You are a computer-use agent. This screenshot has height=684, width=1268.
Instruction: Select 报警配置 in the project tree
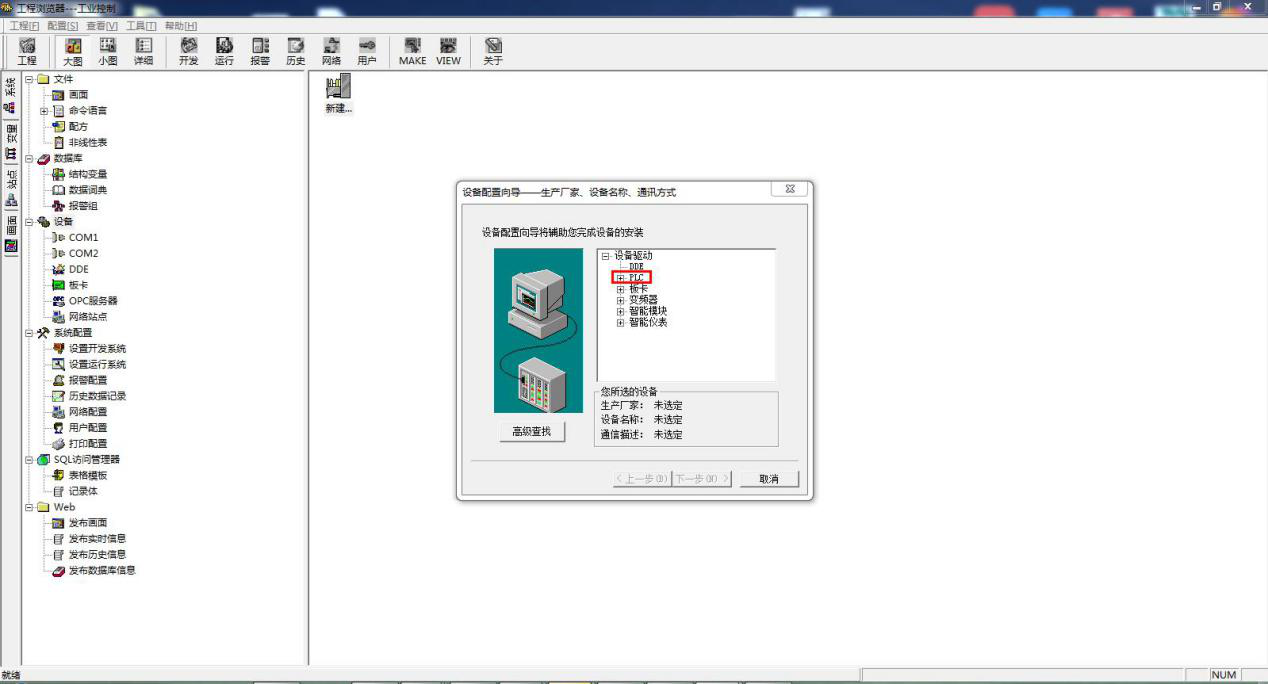pos(88,380)
